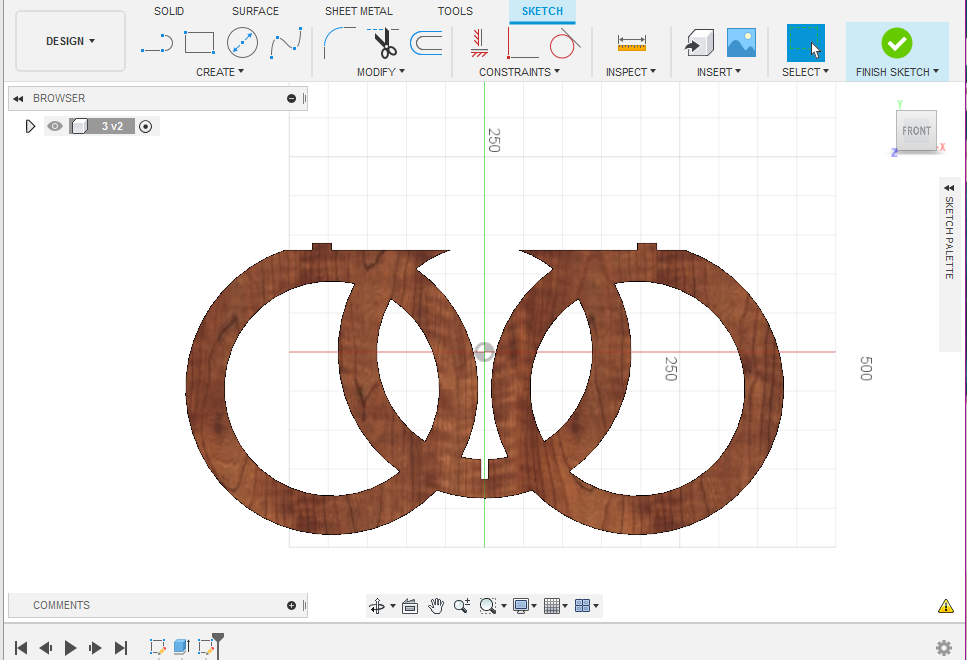Play the timeline
This screenshot has width=967, height=660.
pyautogui.click(x=70, y=648)
